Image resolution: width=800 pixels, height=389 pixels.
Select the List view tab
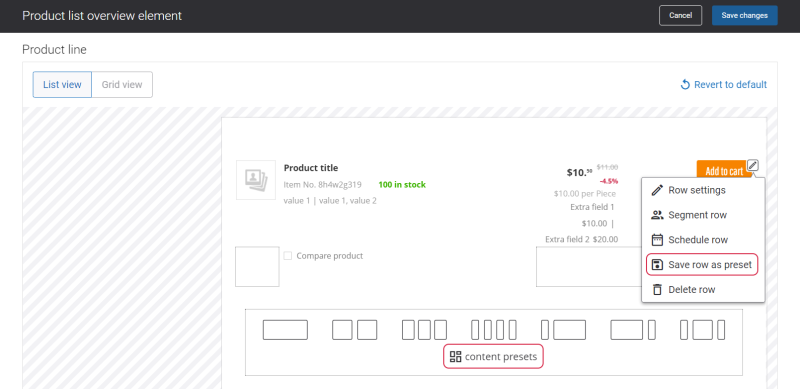tap(62, 85)
